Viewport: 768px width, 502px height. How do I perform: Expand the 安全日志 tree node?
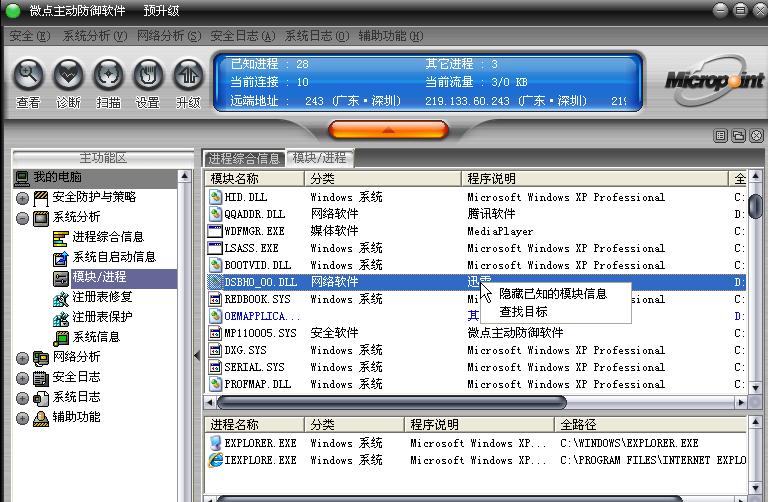pyautogui.click(x=23, y=379)
